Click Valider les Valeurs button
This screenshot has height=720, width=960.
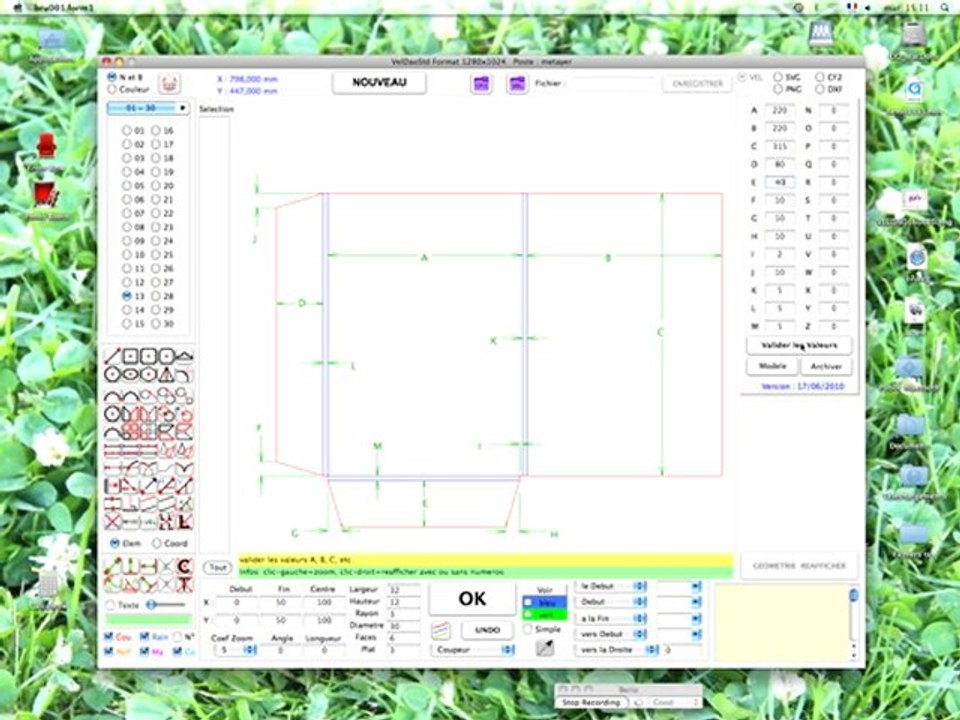[799, 345]
